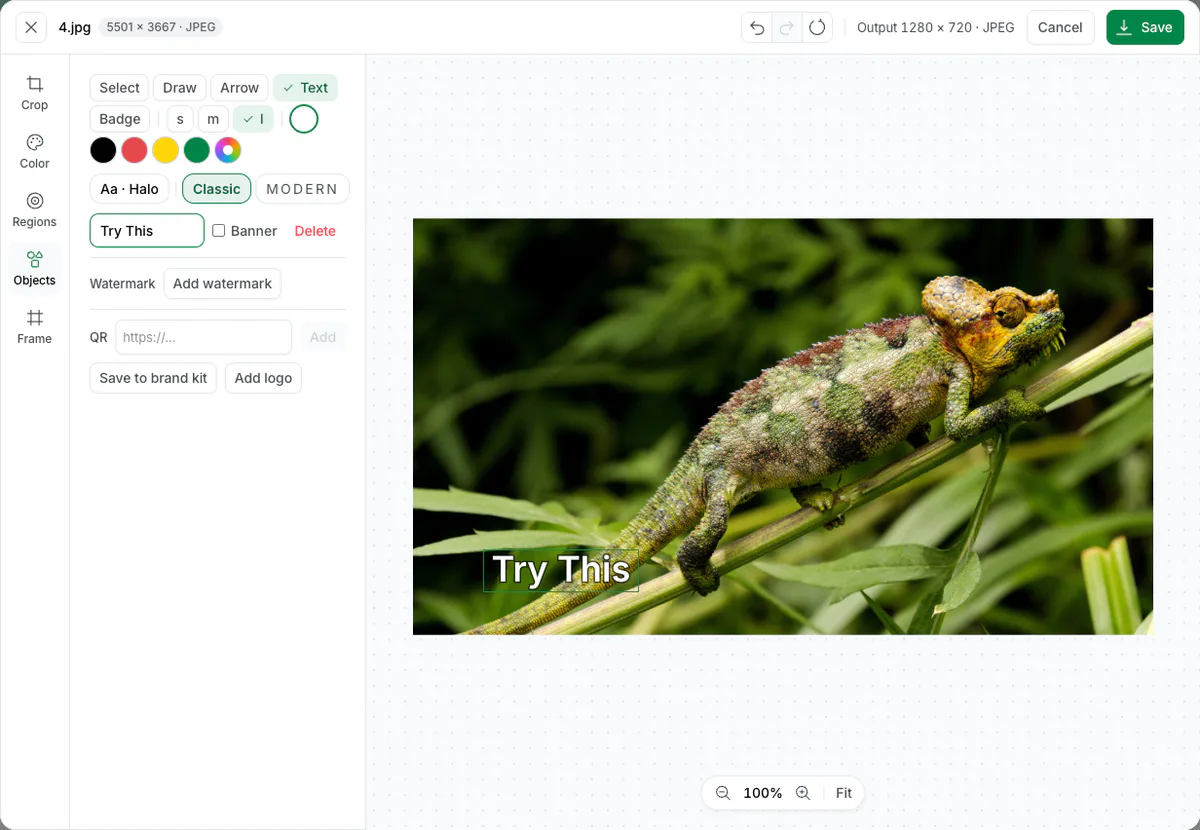Click the 100% zoom level
This screenshot has width=1200, height=830.
click(x=763, y=793)
